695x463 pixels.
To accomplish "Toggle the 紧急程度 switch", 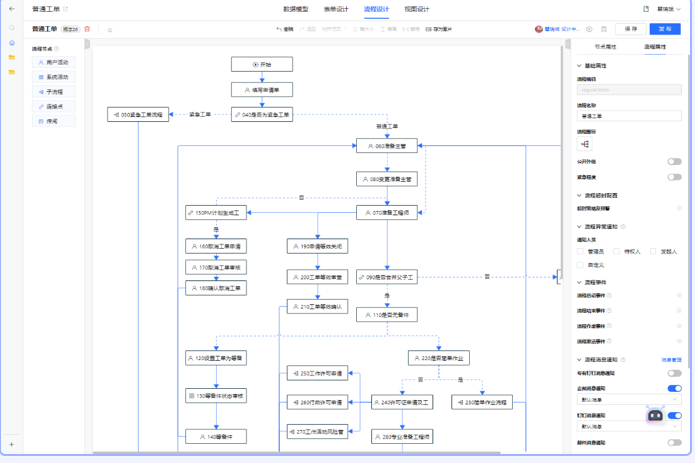I will (674, 177).
